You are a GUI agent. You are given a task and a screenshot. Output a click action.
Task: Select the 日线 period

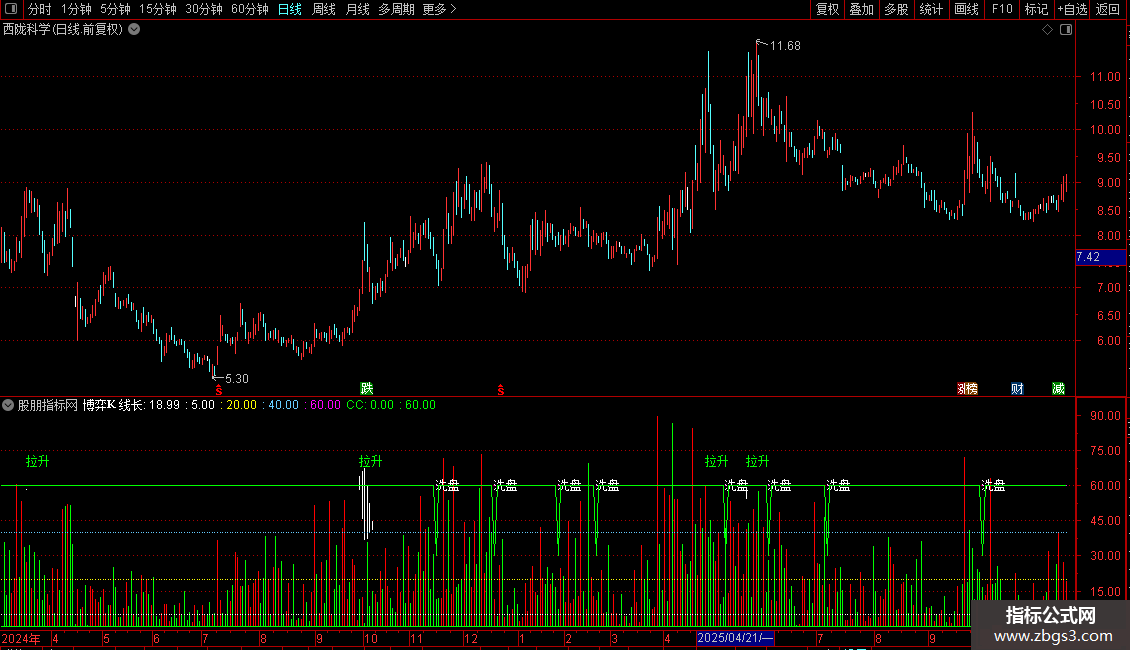[290, 9]
